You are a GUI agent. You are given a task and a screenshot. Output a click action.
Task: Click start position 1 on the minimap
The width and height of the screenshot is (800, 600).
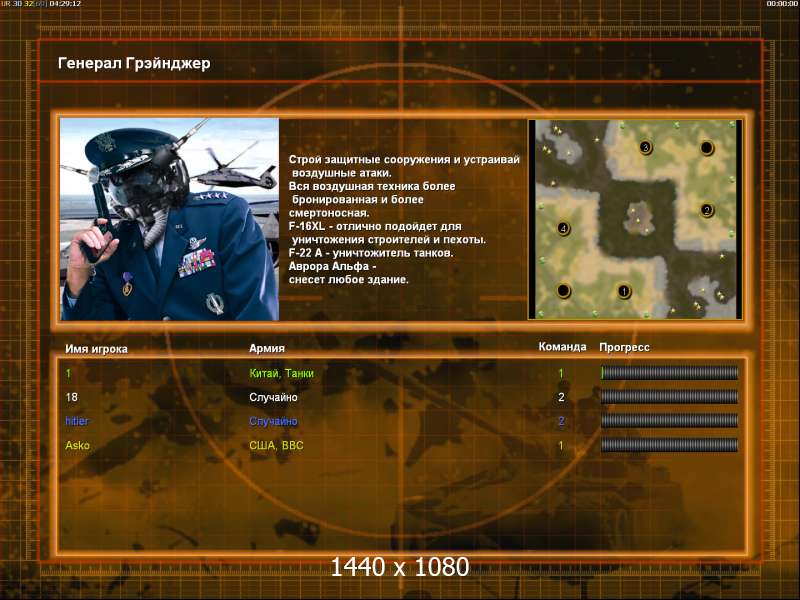click(x=624, y=291)
